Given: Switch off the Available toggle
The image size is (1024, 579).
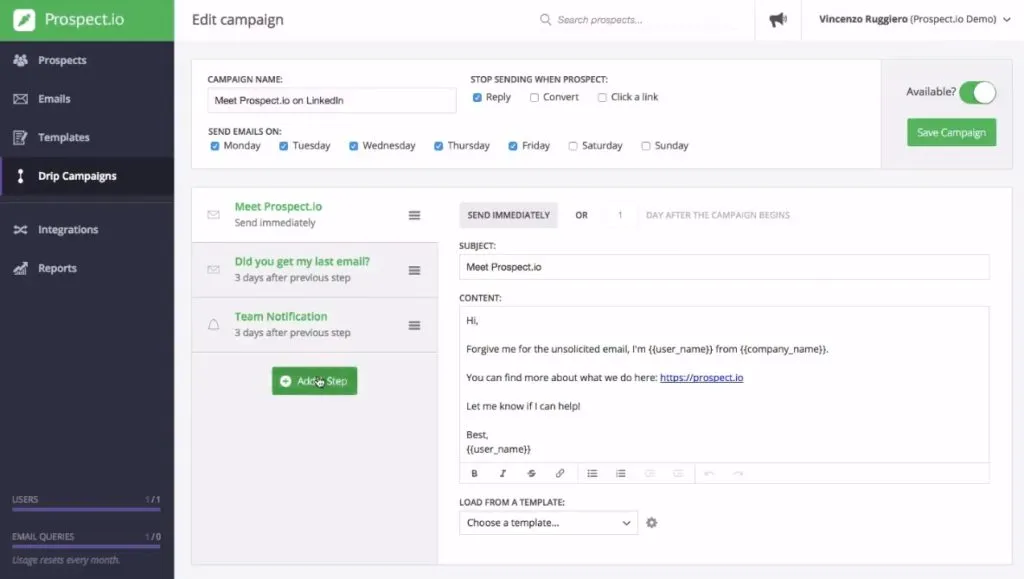Looking at the screenshot, I should [x=978, y=92].
